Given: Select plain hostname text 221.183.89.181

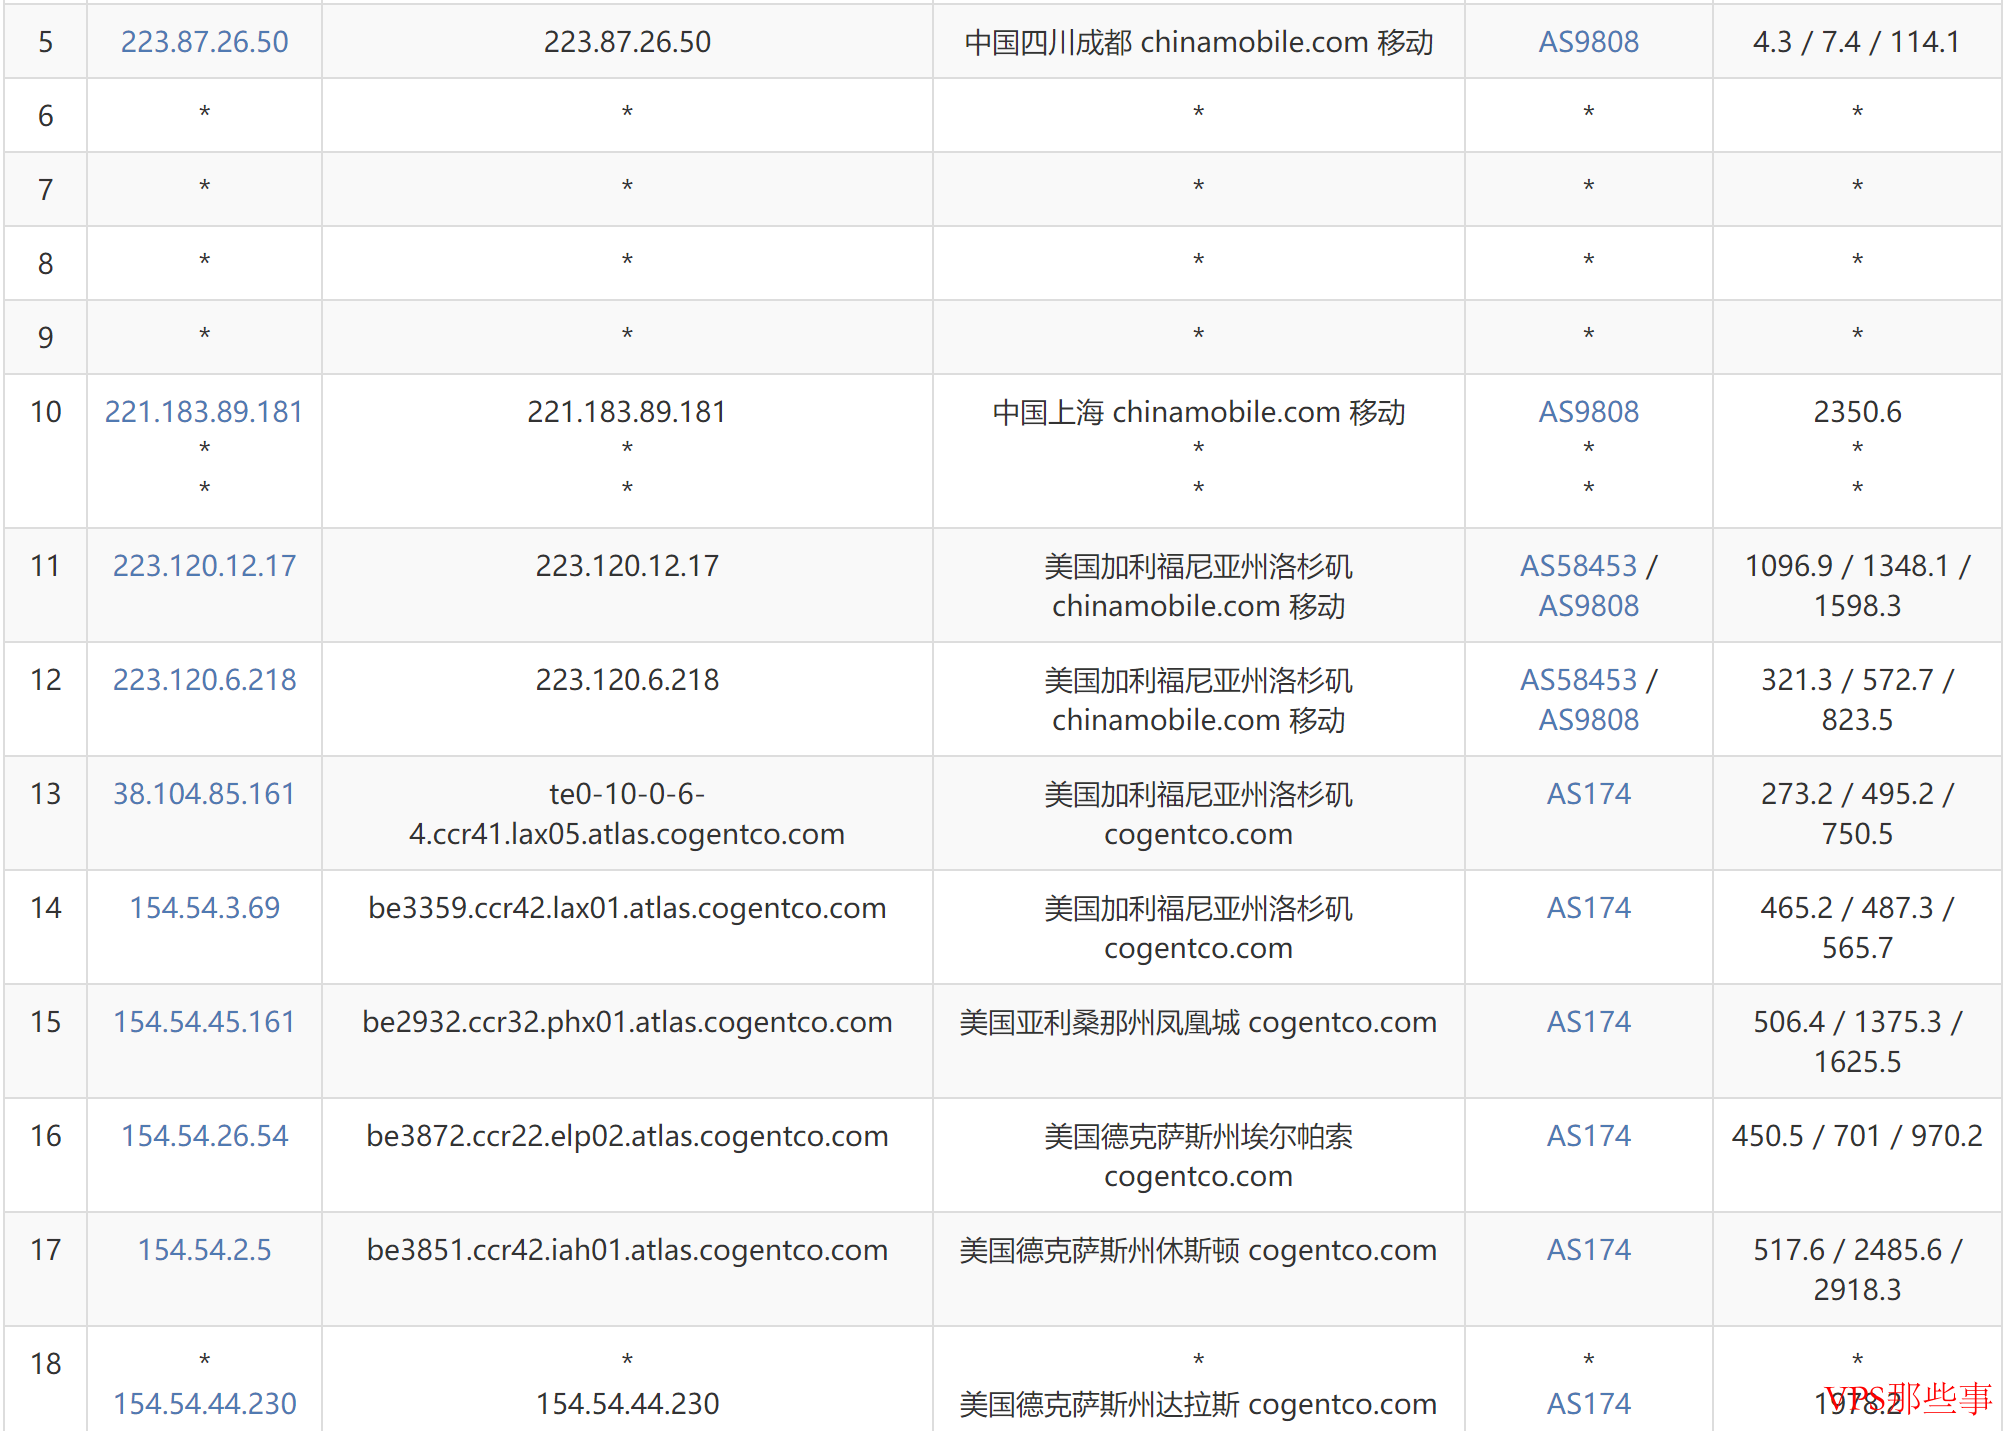Looking at the screenshot, I should [627, 412].
